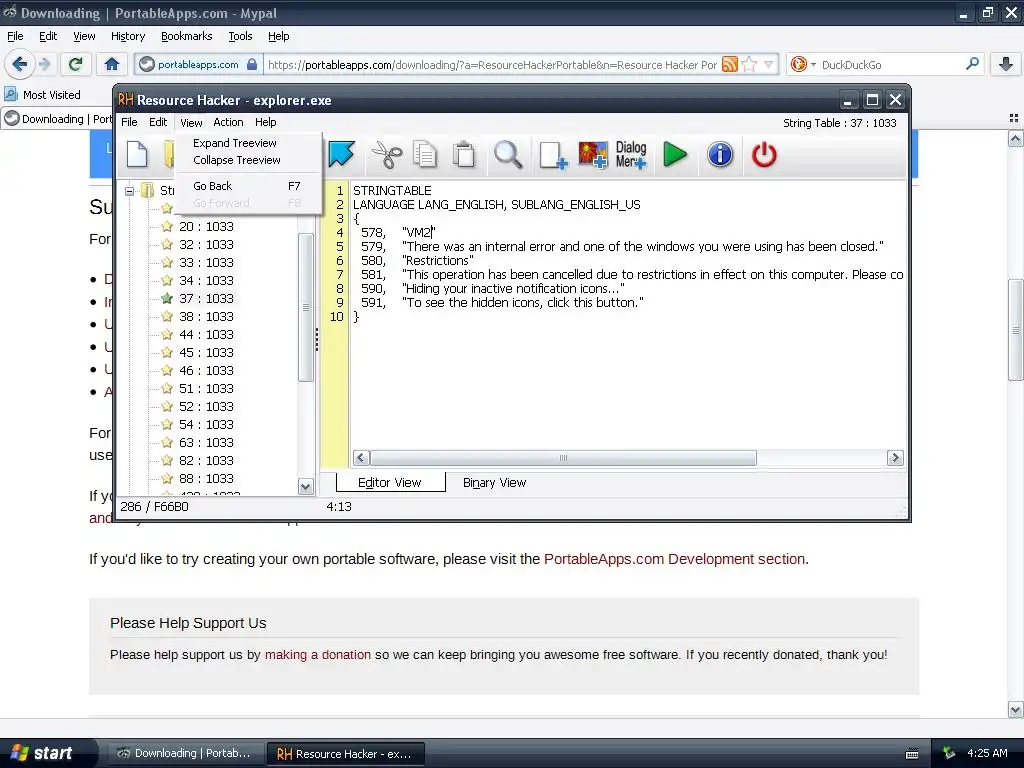Click the magnifying glass Find icon
The height and width of the screenshot is (768, 1024).
click(508, 155)
